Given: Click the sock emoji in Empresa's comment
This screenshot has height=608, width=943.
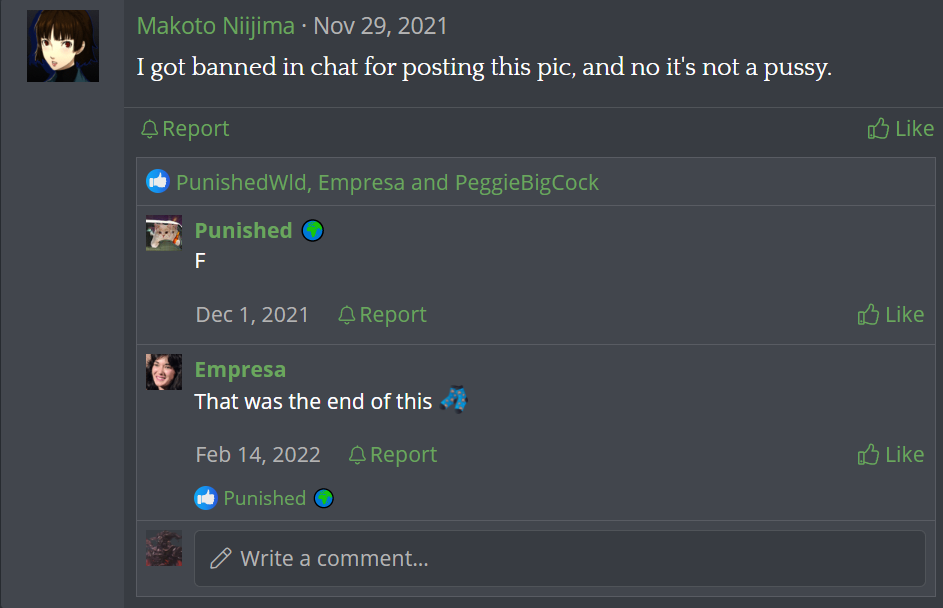Looking at the screenshot, I should (454, 399).
